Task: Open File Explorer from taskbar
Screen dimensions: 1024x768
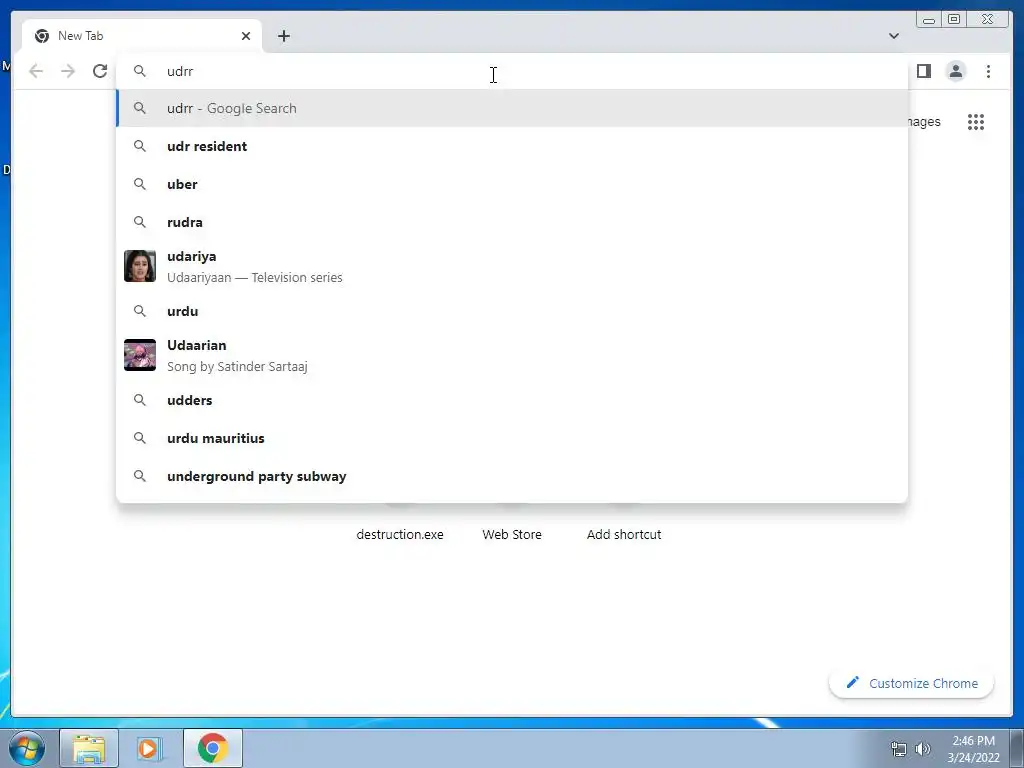Action: click(x=89, y=748)
